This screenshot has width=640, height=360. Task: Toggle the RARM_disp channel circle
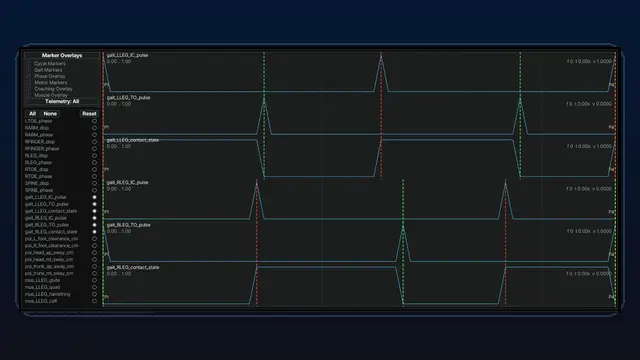(94, 128)
